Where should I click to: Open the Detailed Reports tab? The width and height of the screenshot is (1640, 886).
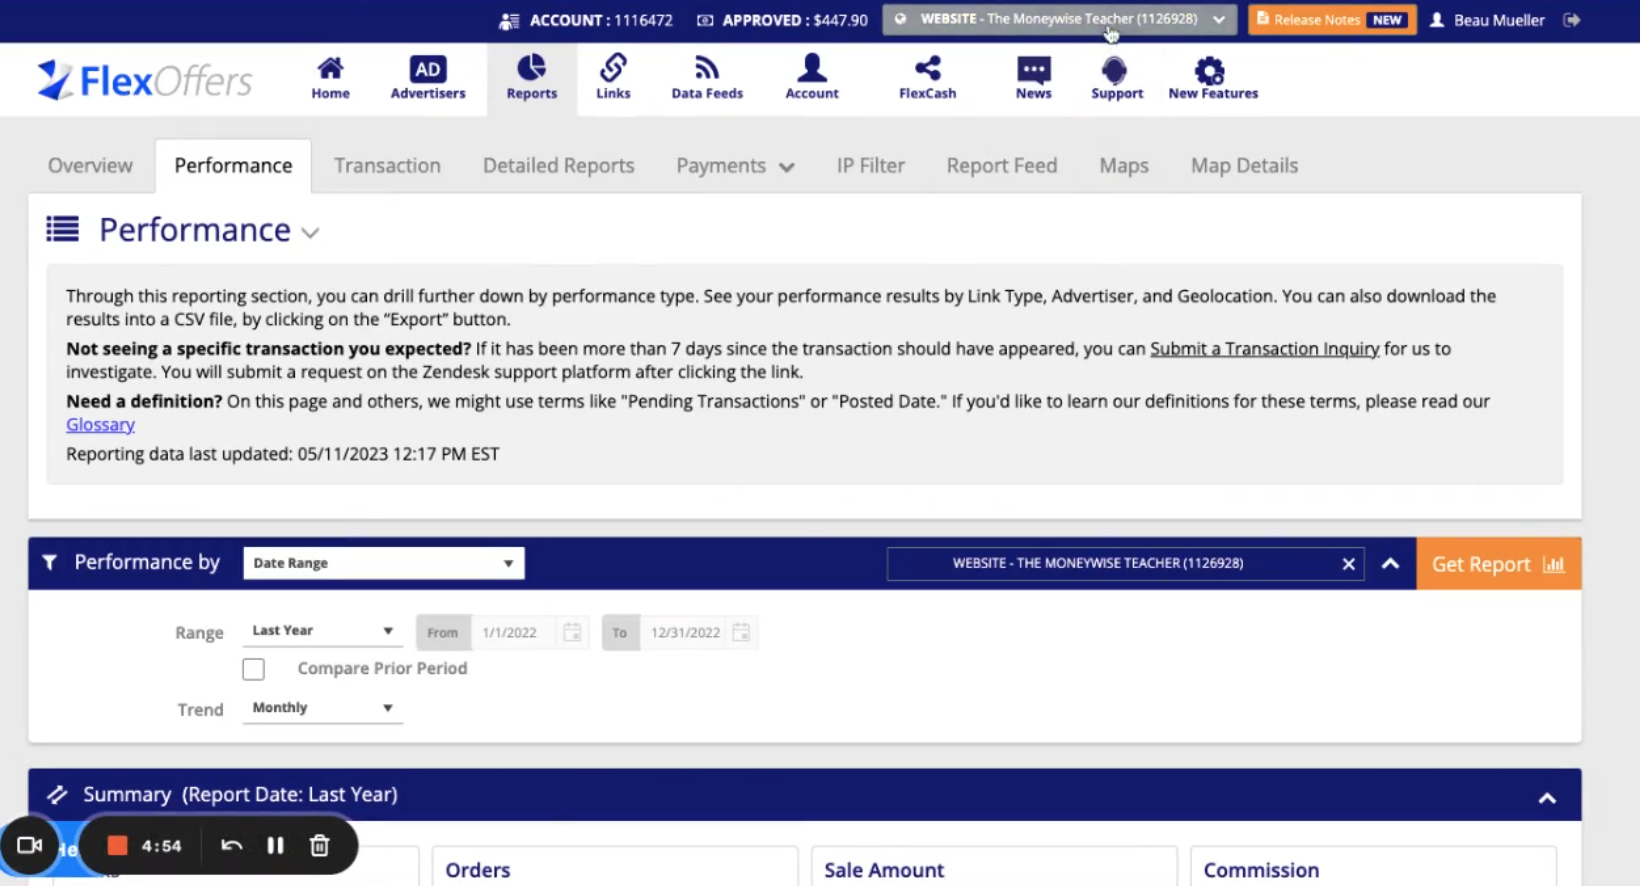pos(558,166)
